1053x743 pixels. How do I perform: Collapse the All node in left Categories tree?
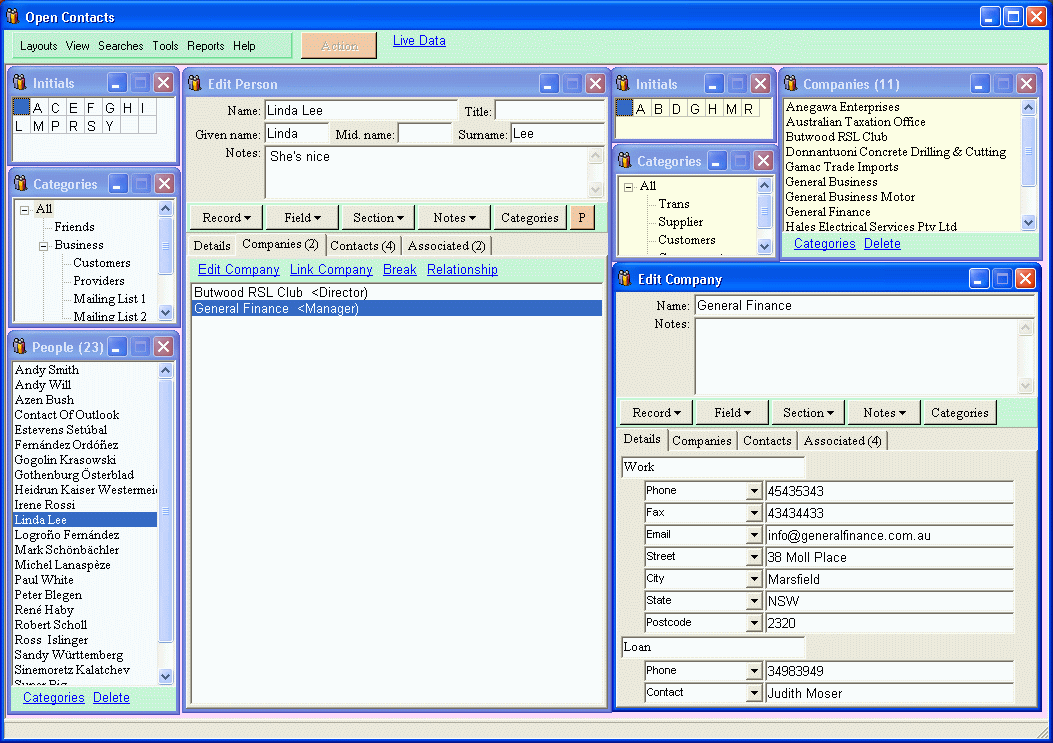(x=24, y=209)
